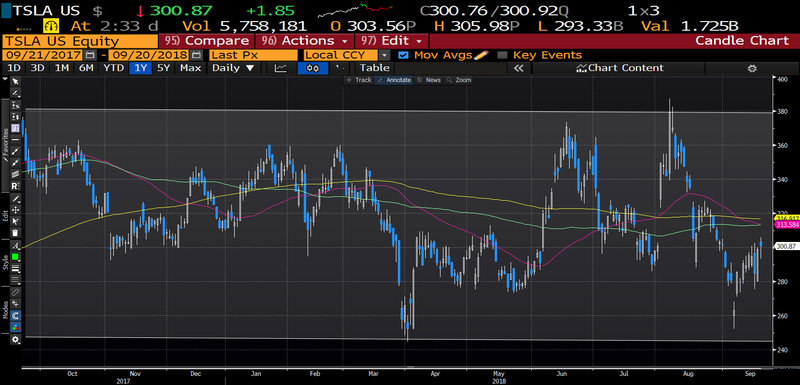Select the Max range tab
This screenshot has height=385, width=800.
(x=190, y=68)
